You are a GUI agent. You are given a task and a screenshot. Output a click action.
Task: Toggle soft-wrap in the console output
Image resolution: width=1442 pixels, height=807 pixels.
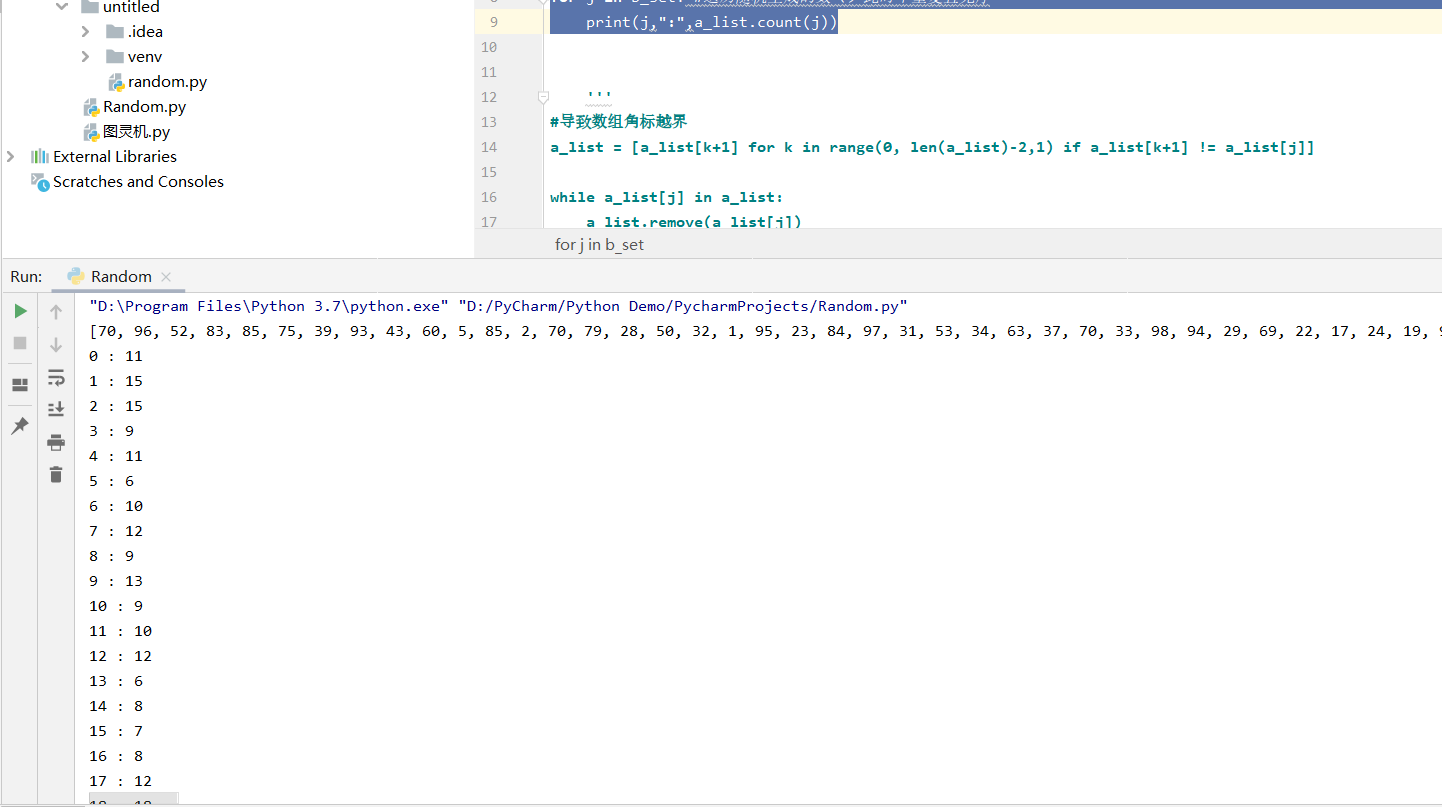[56, 377]
